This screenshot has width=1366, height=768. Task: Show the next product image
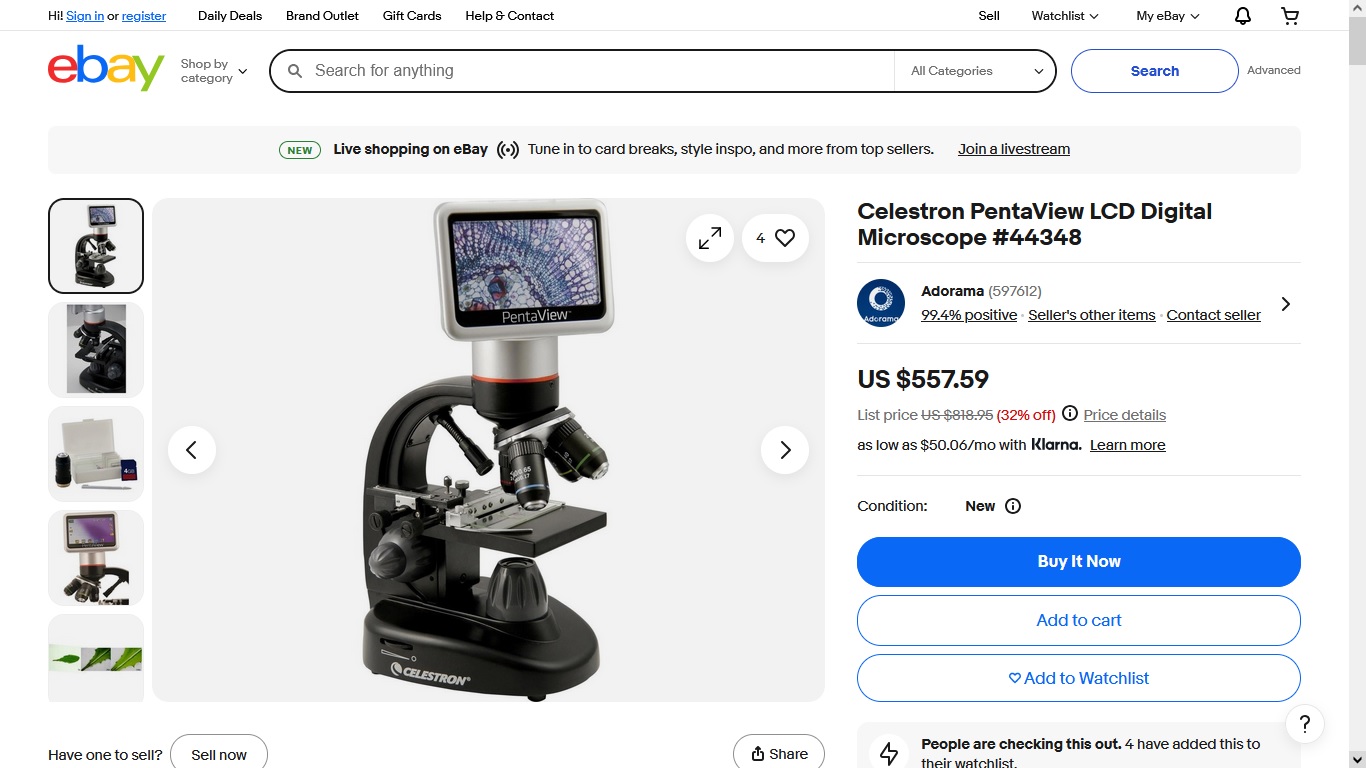click(785, 450)
